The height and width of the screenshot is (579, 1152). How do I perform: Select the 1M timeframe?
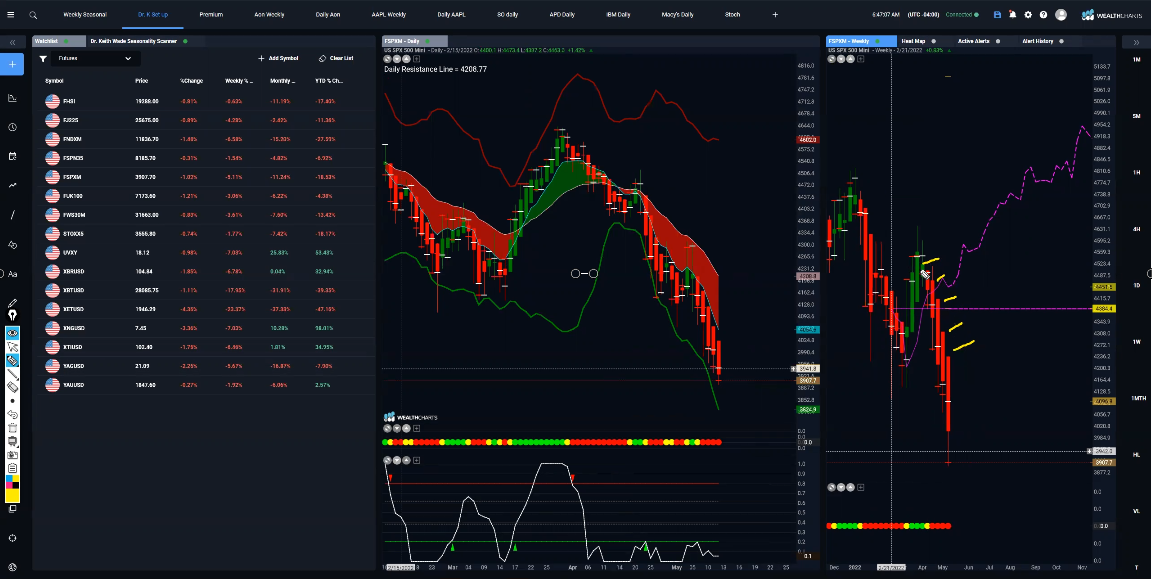click(x=1137, y=60)
